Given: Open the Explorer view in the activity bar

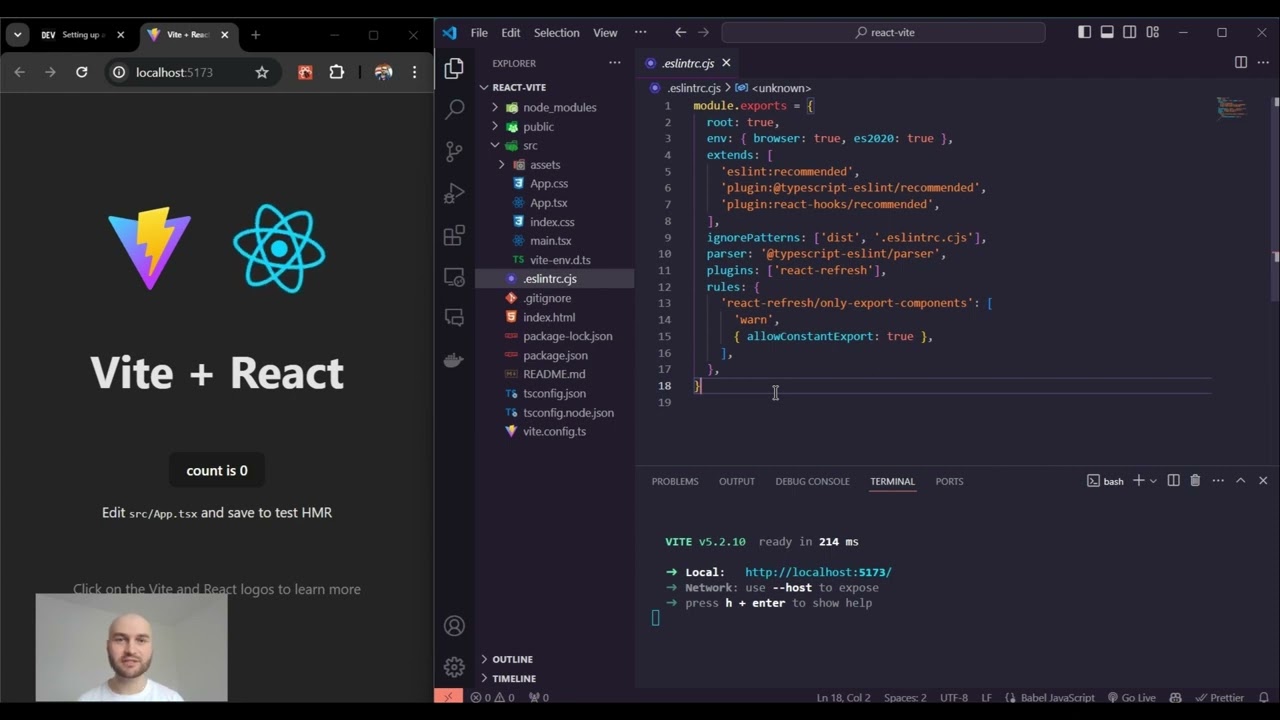Looking at the screenshot, I should coord(454,68).
